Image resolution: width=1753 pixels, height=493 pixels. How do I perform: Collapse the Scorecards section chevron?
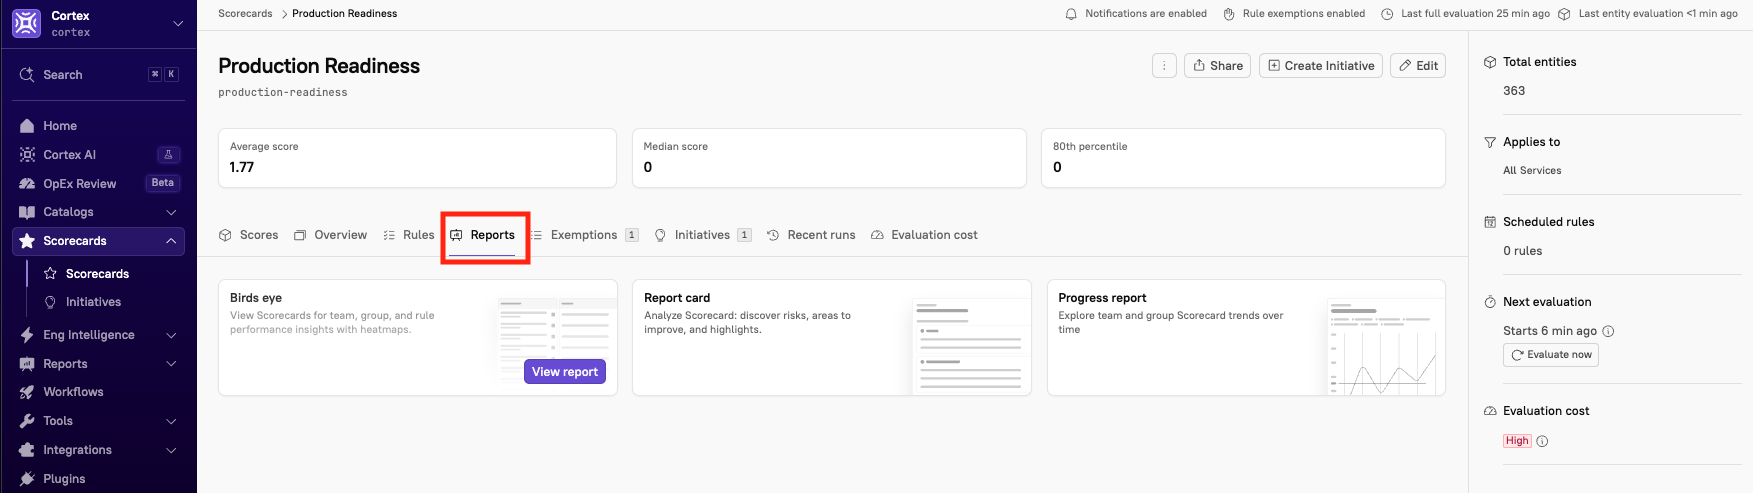[171, 241]
